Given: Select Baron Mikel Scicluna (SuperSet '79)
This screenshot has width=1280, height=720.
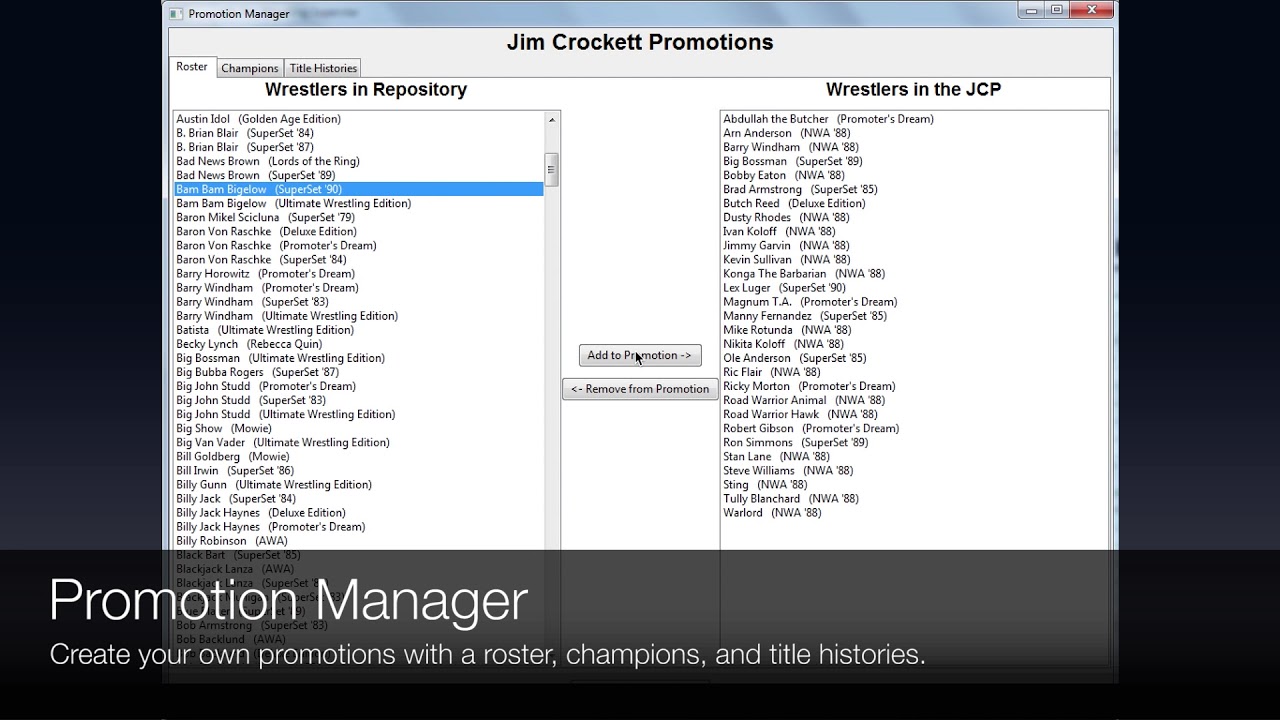Looking at the screenshot, I should coord(359,217).
